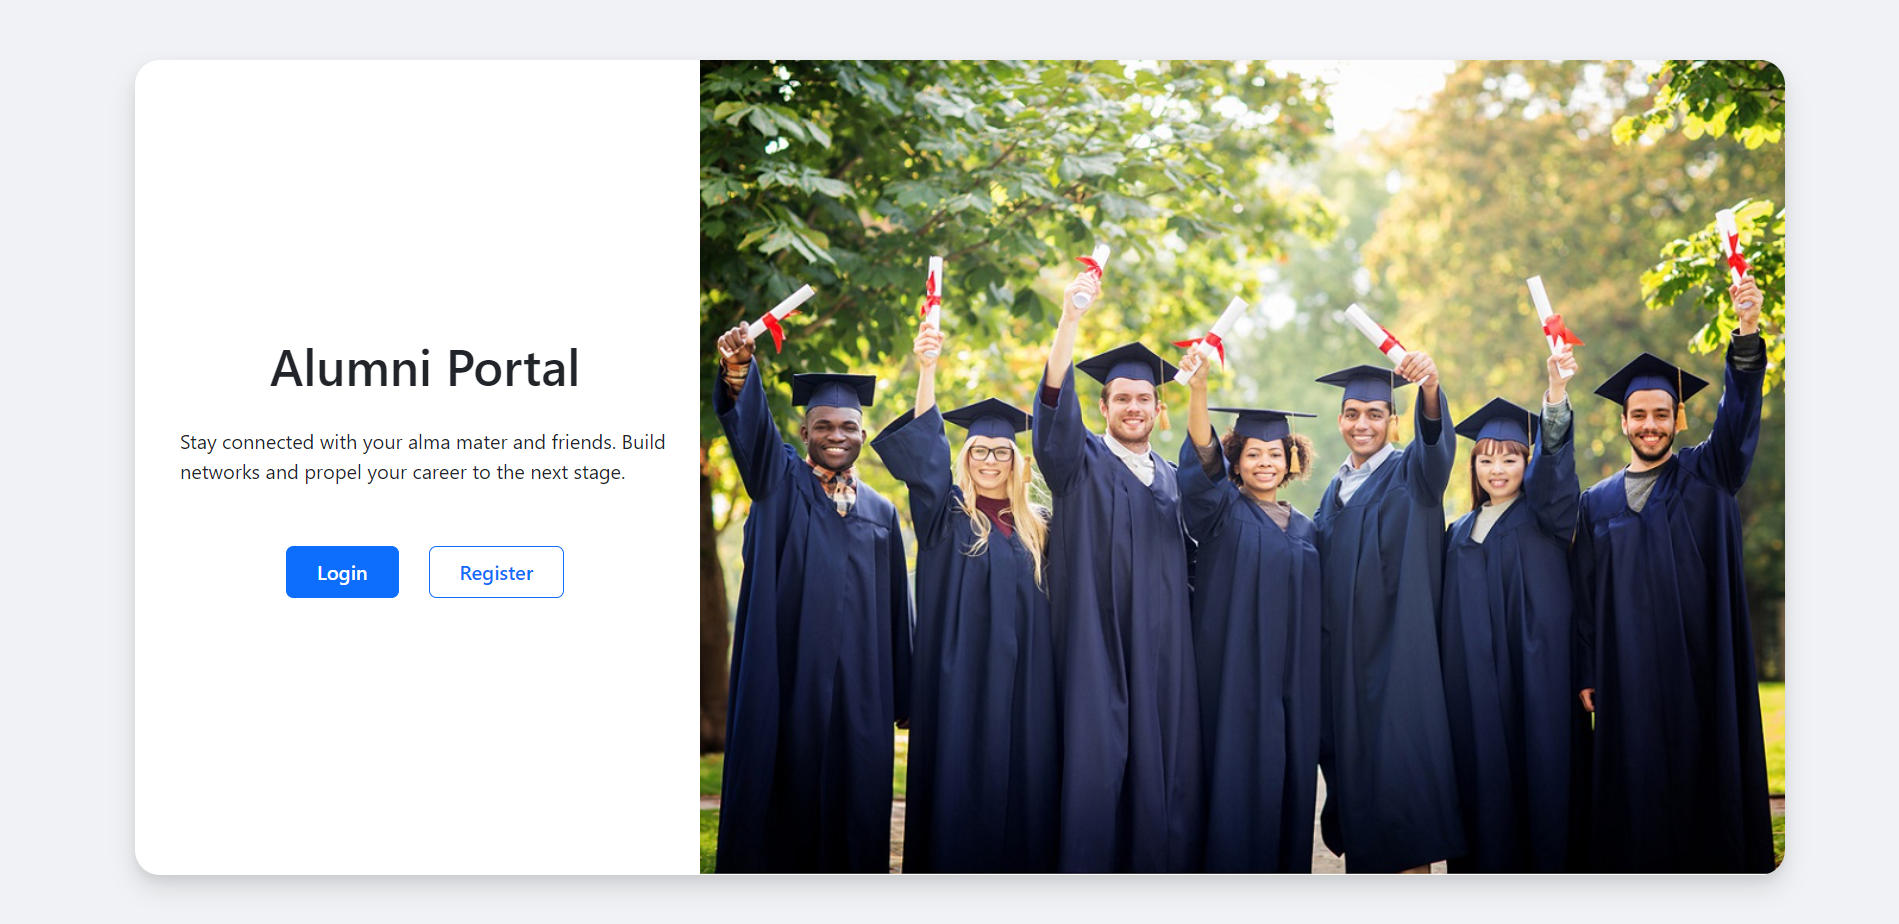Click the leftmost graduate's raised diploma

pyautogui.click(x=781, y=315)
